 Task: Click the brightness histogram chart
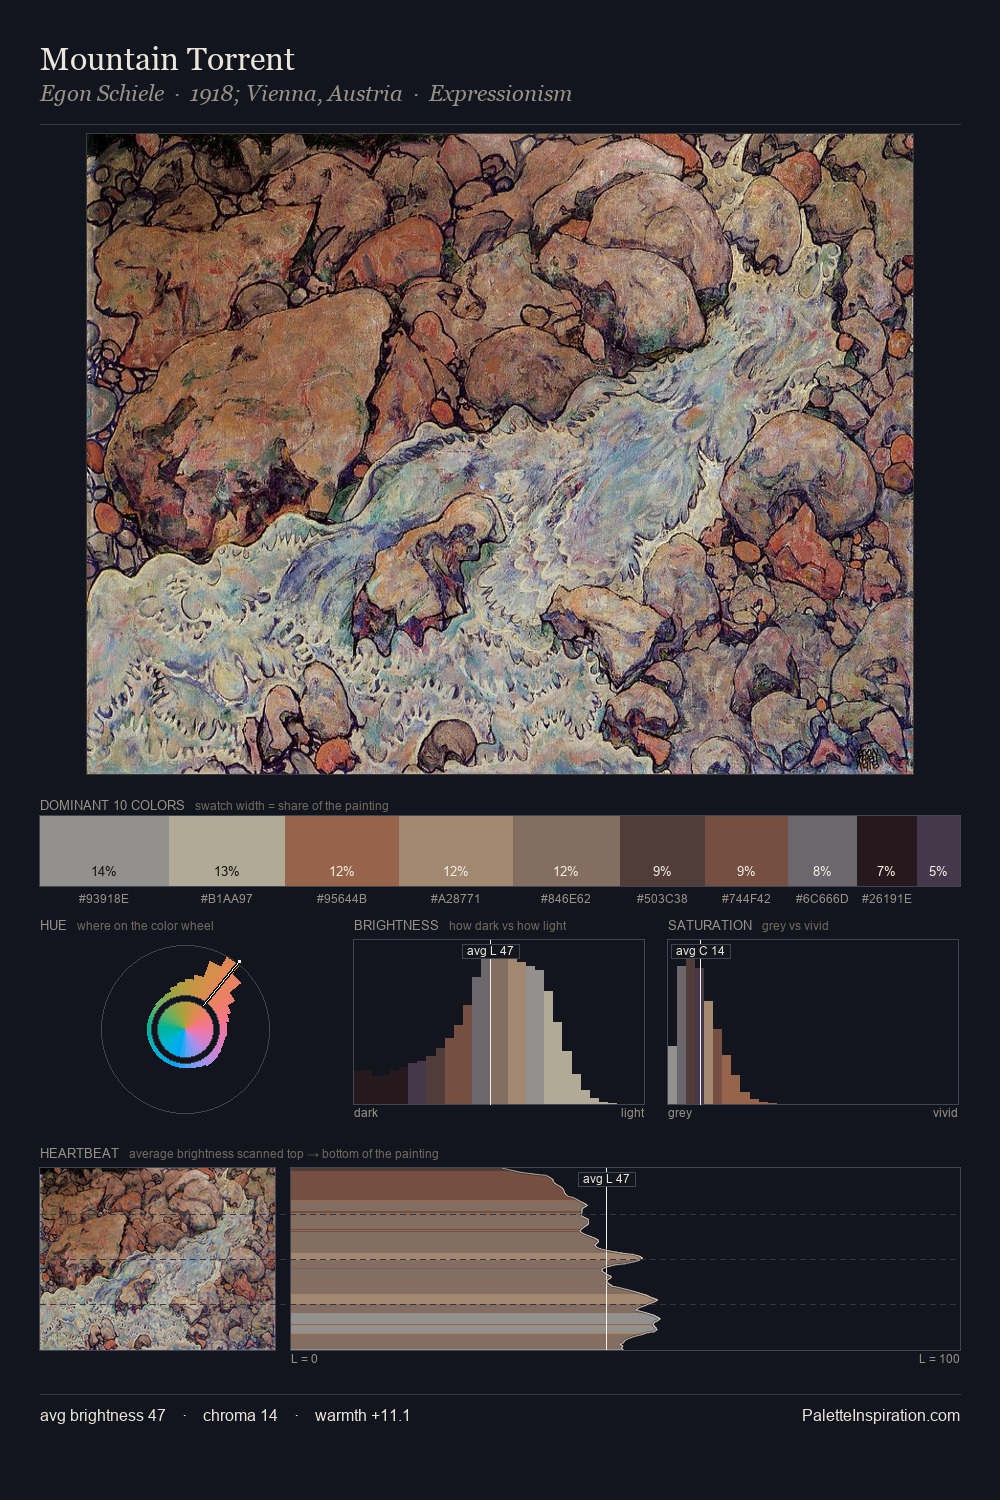point(499,1022)
